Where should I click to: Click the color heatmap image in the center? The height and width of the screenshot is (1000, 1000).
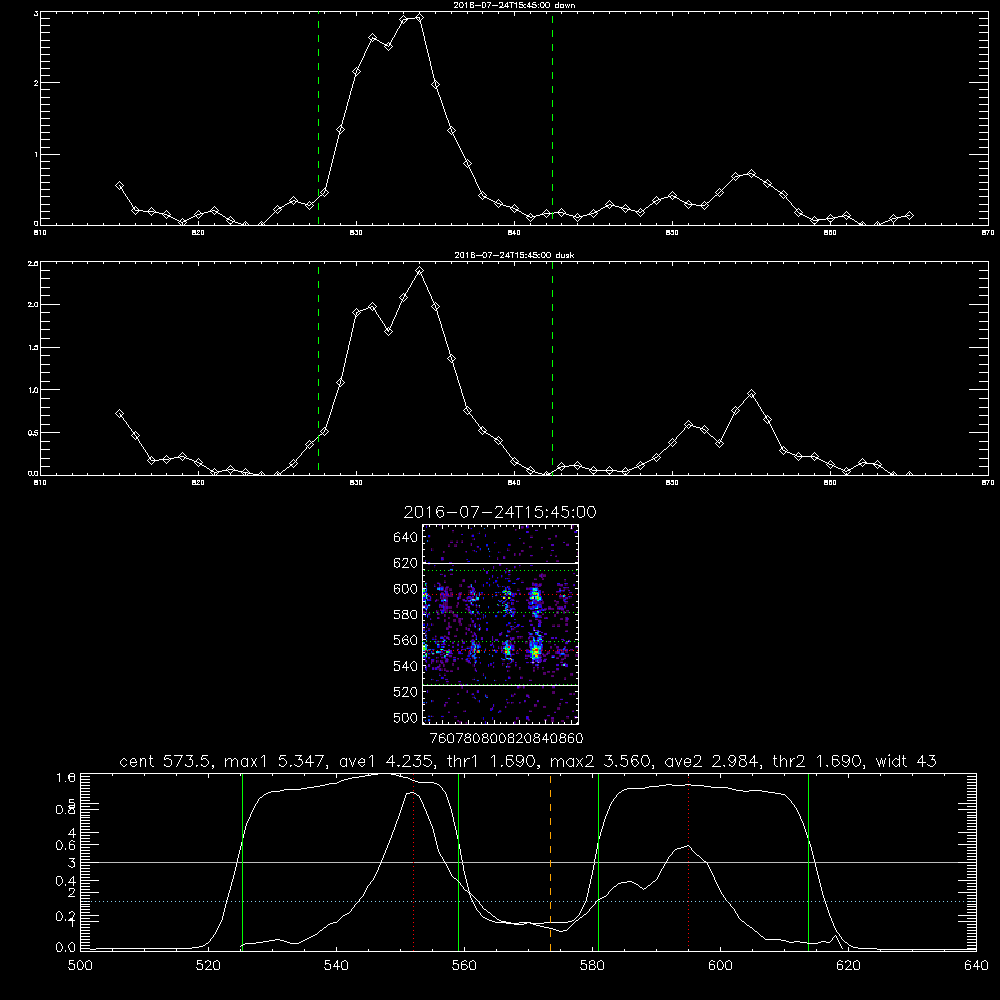point(500,624)
